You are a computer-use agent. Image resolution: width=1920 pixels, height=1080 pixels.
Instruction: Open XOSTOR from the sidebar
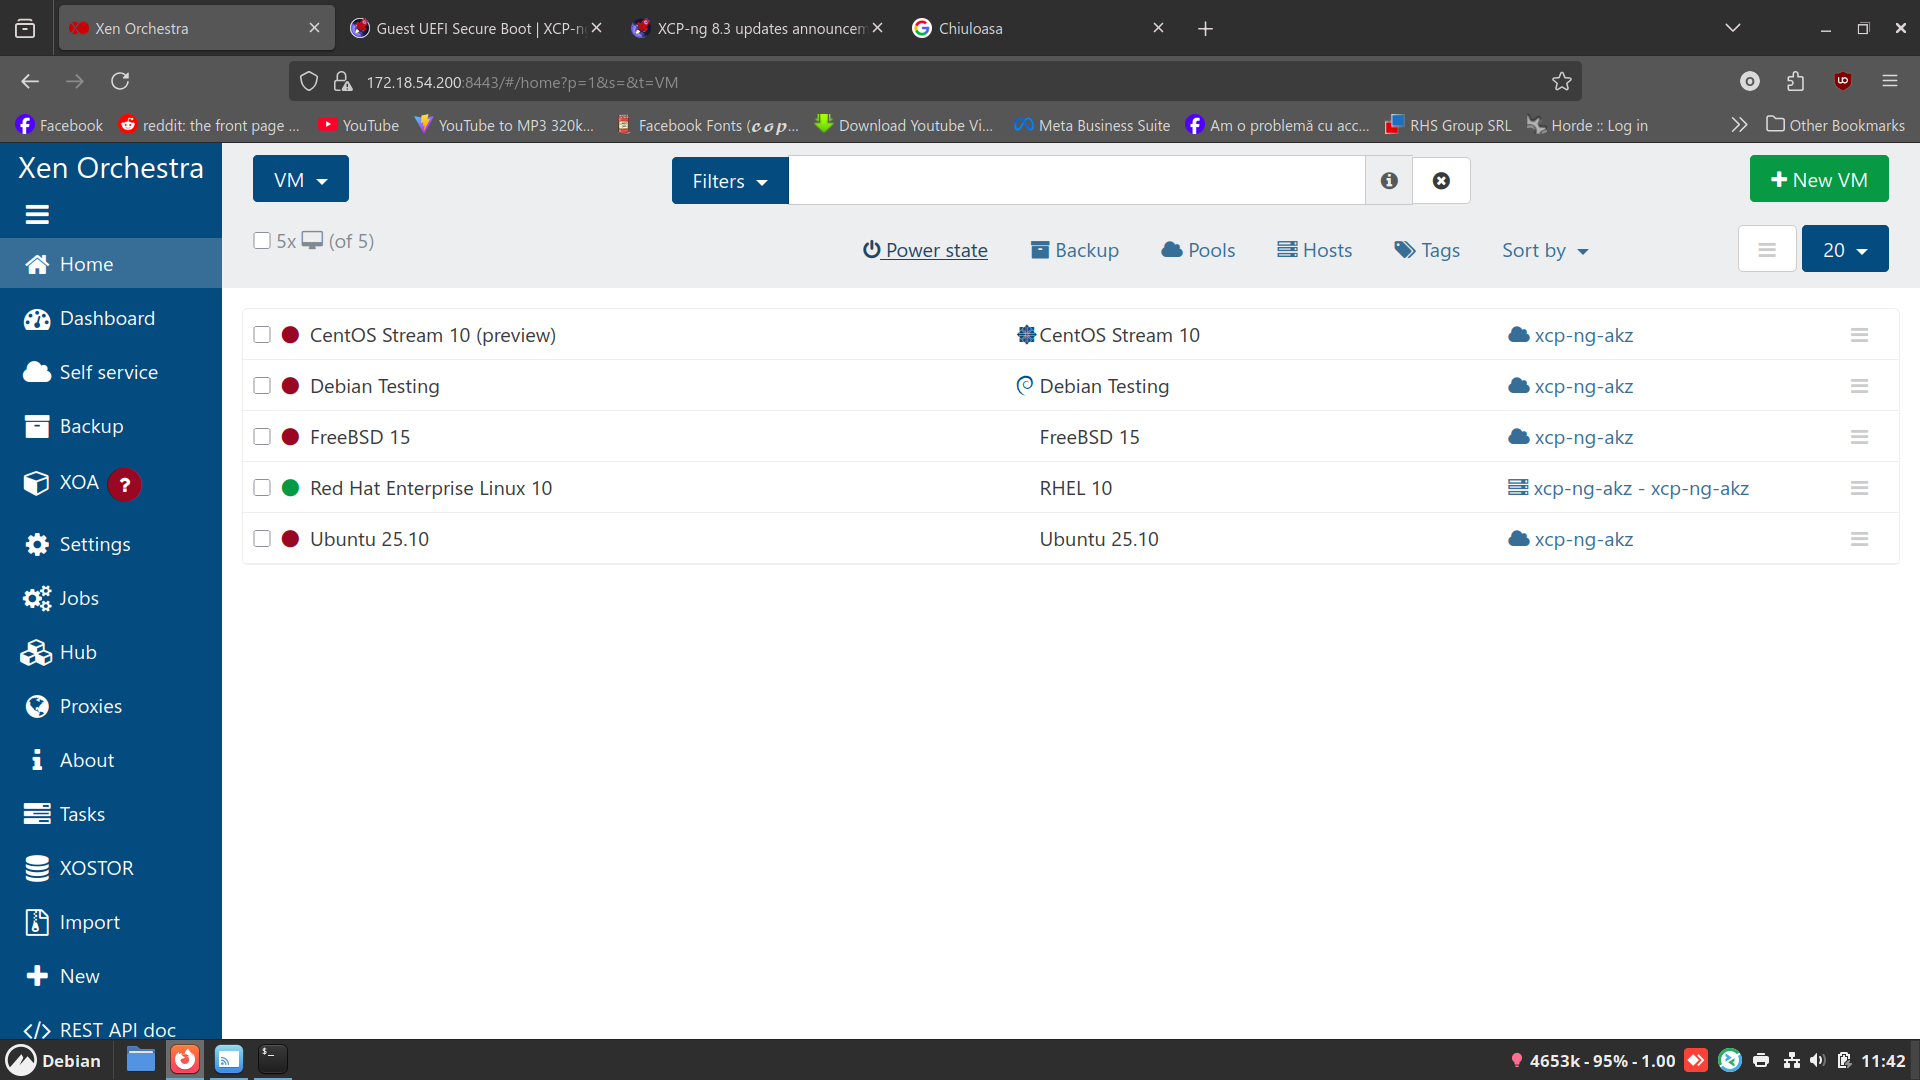coord(96,868)
